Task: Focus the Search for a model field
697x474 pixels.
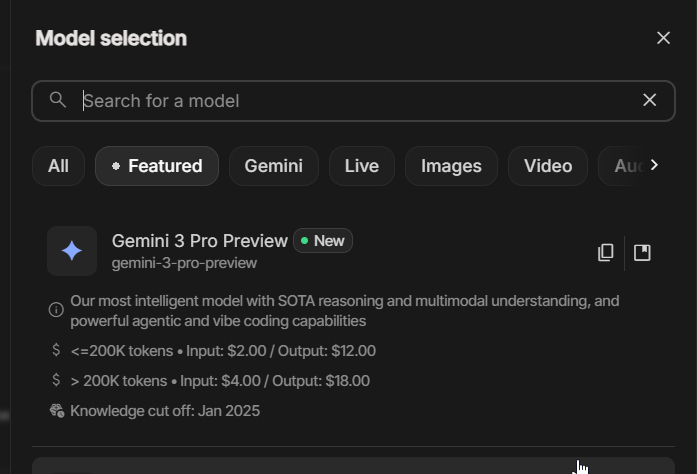Action: click(350, 100)
